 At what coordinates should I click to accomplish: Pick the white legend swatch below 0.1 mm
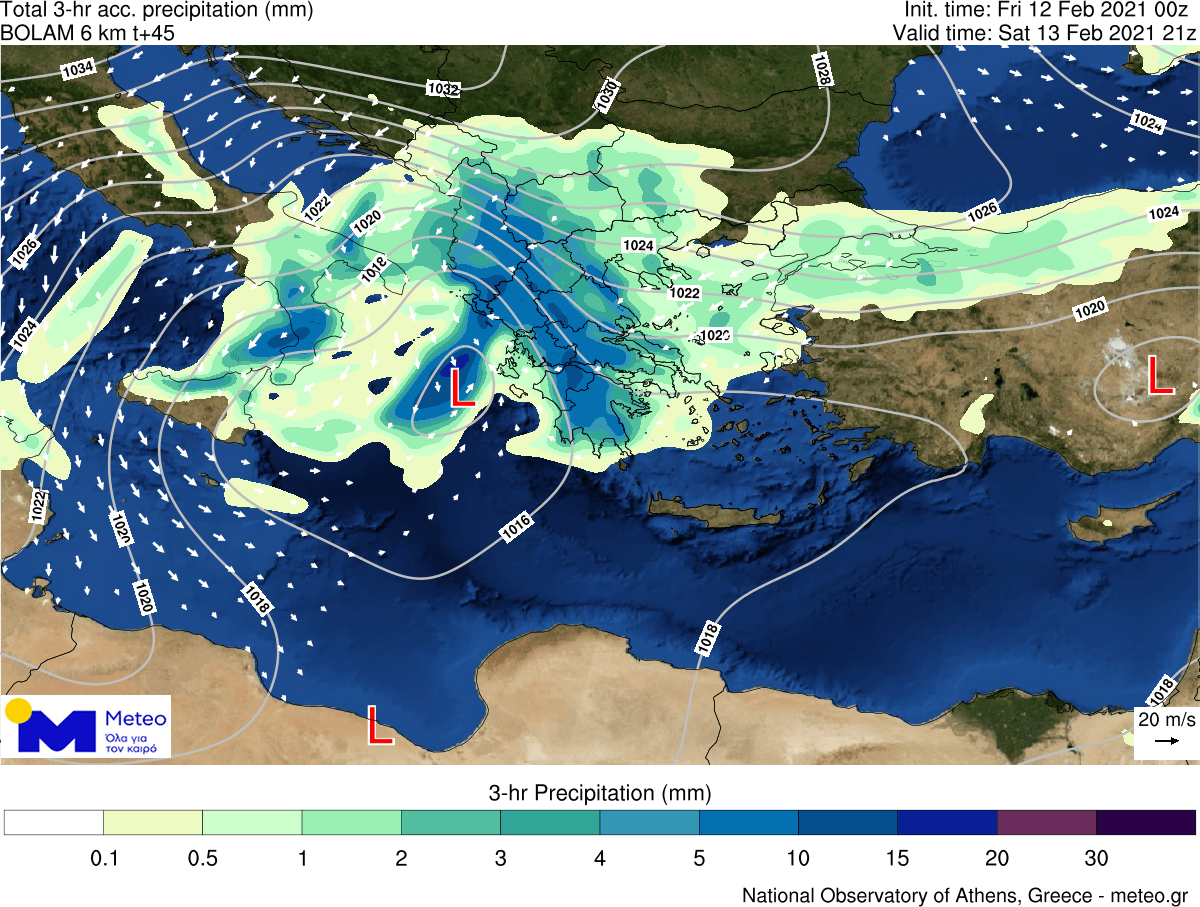pyautogui.click(x=54, y=822)
